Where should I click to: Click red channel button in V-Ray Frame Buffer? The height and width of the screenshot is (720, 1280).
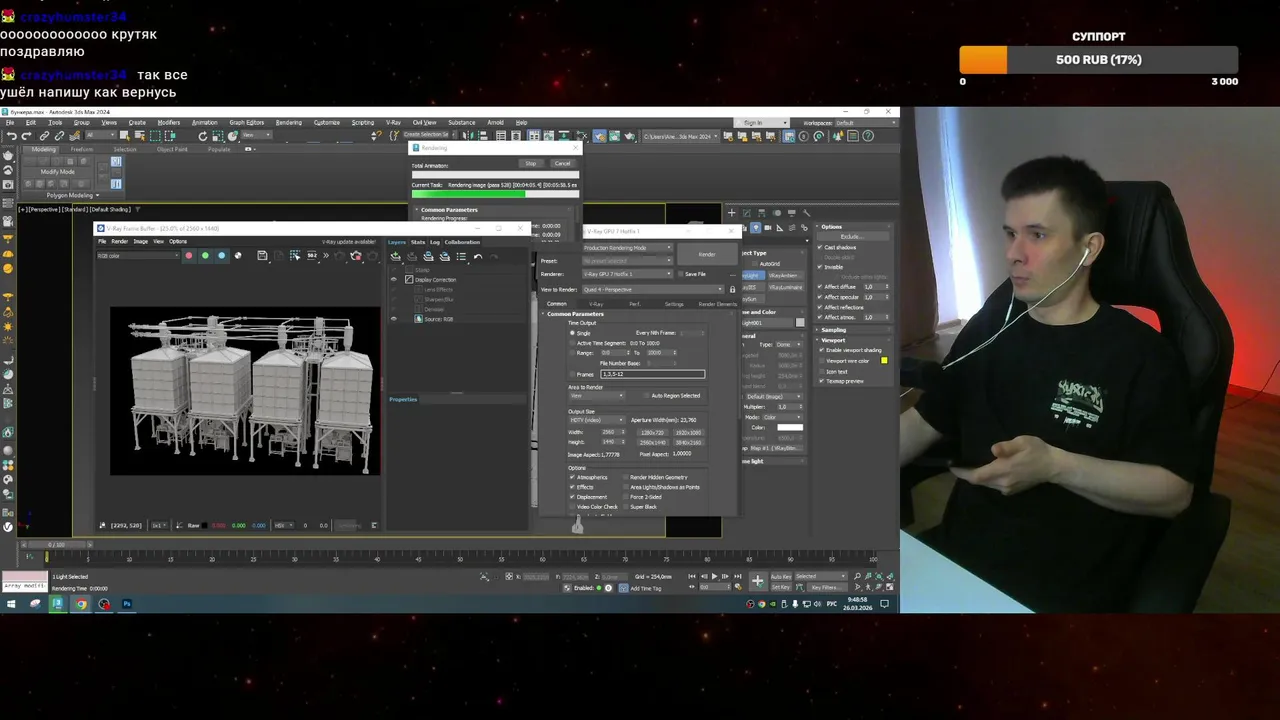(189, 256)
